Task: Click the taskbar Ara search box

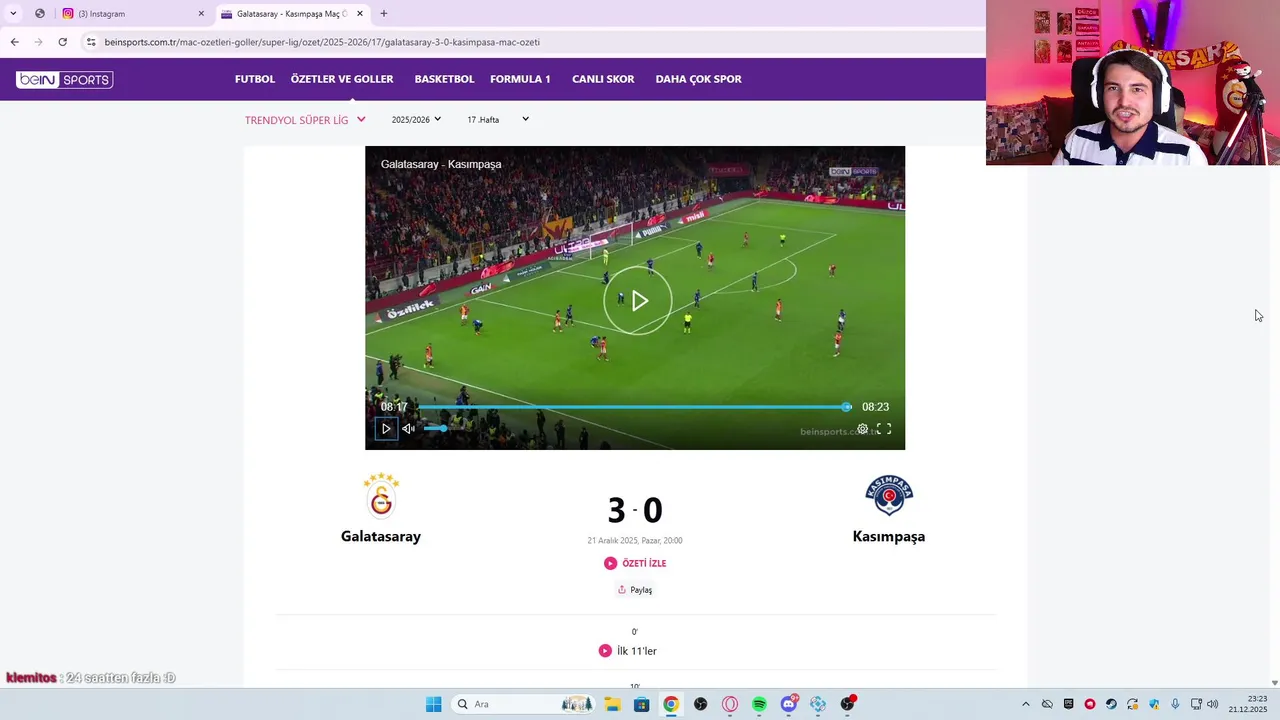Action: click(x=521, y=704)
